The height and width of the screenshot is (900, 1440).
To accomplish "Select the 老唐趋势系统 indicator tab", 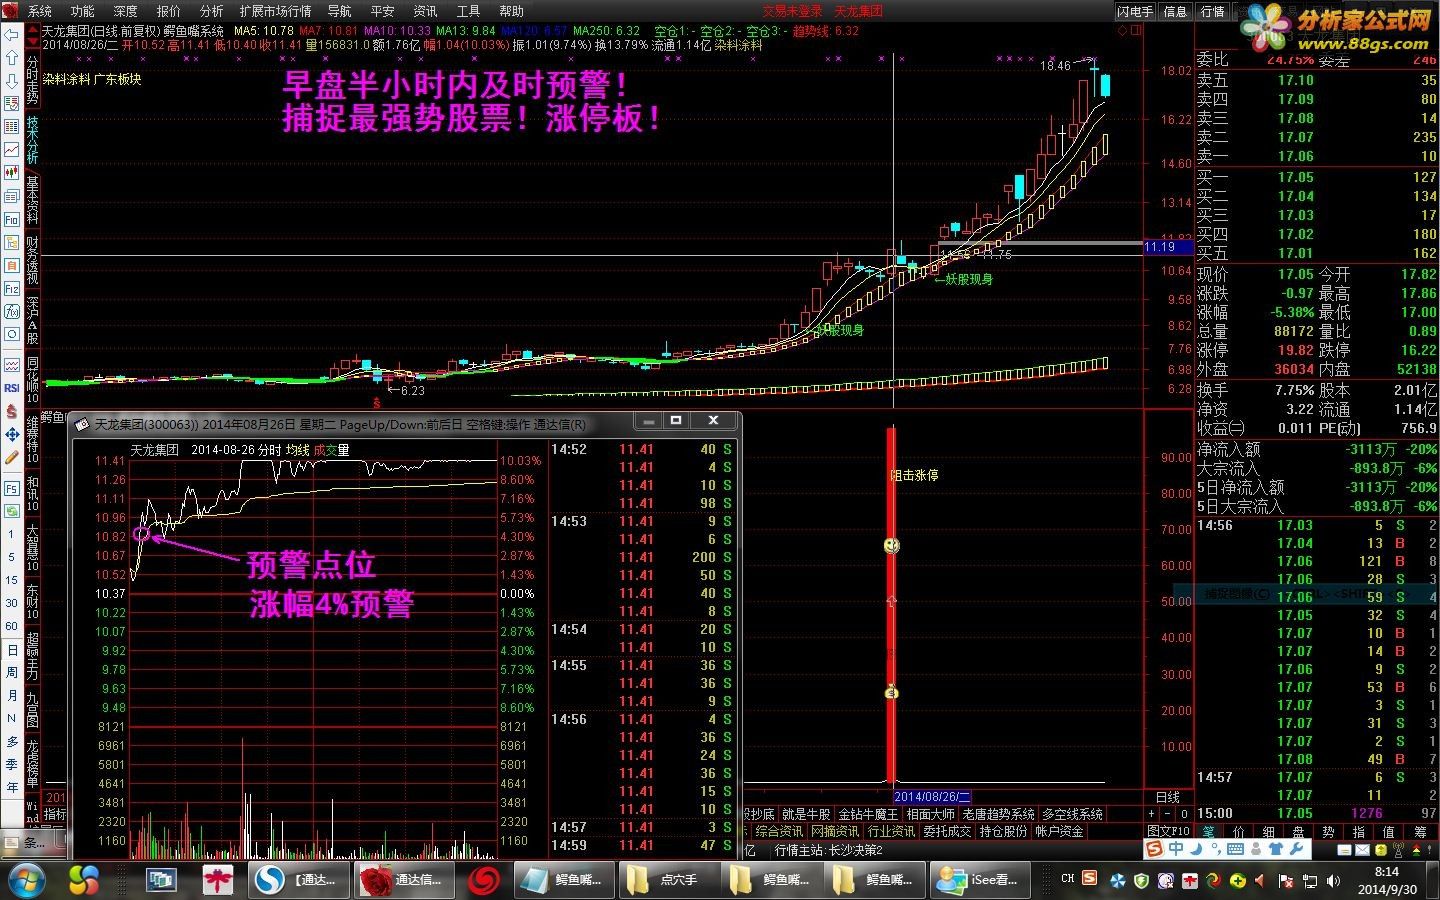I will coord(999,814).
